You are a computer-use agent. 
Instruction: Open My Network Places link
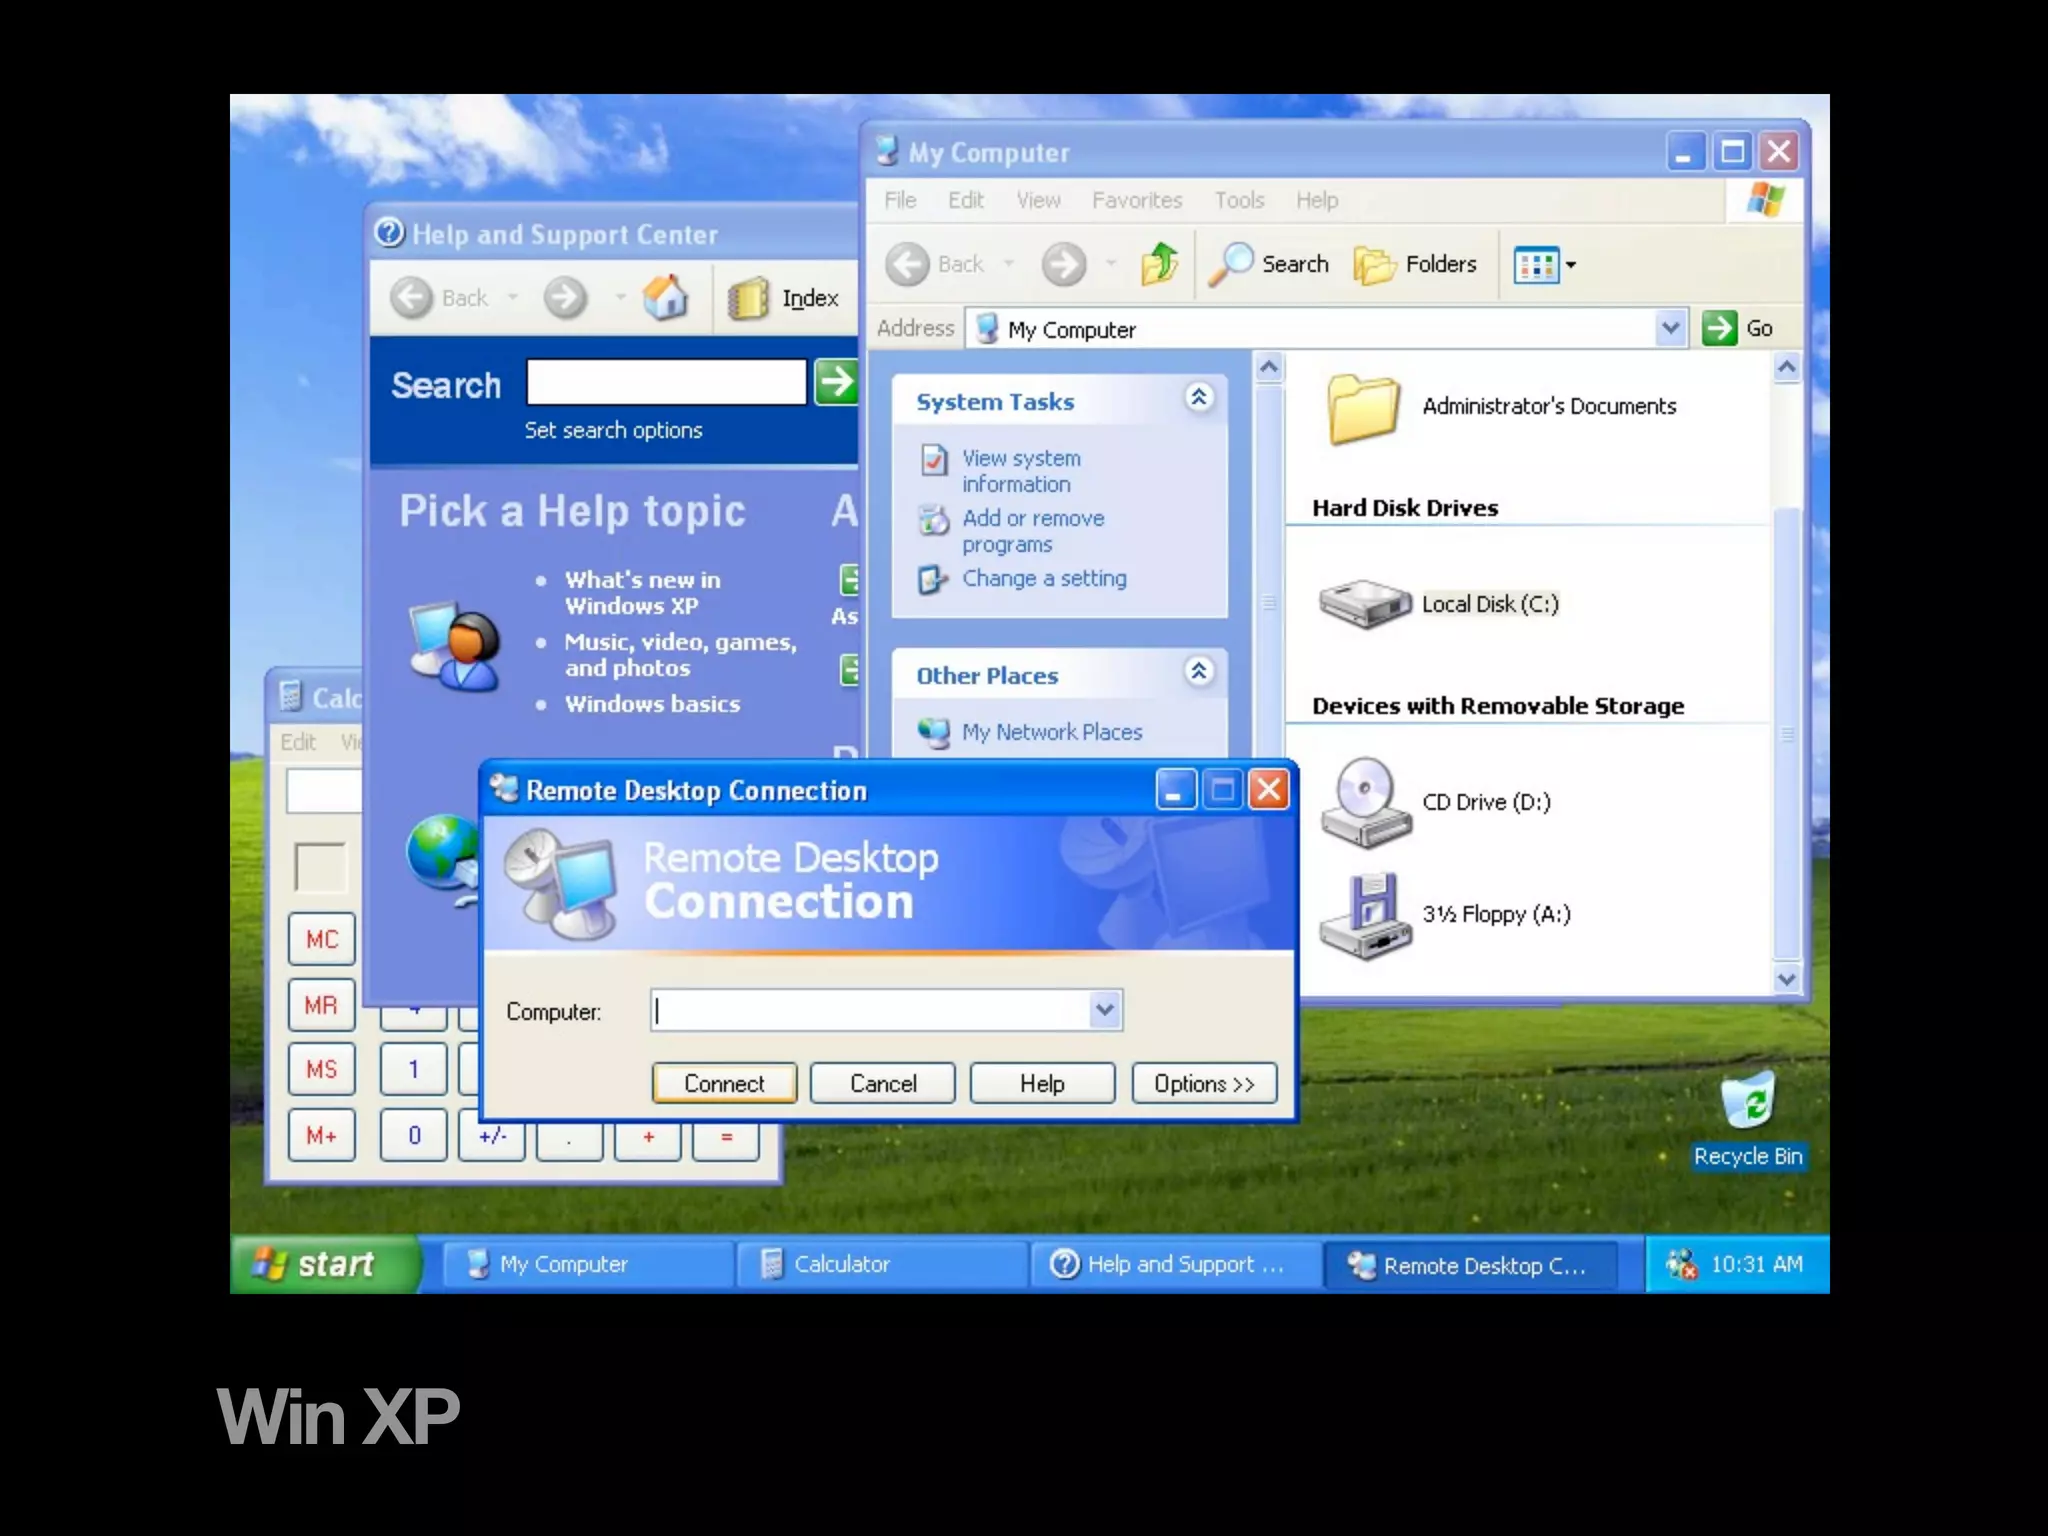1051,732
